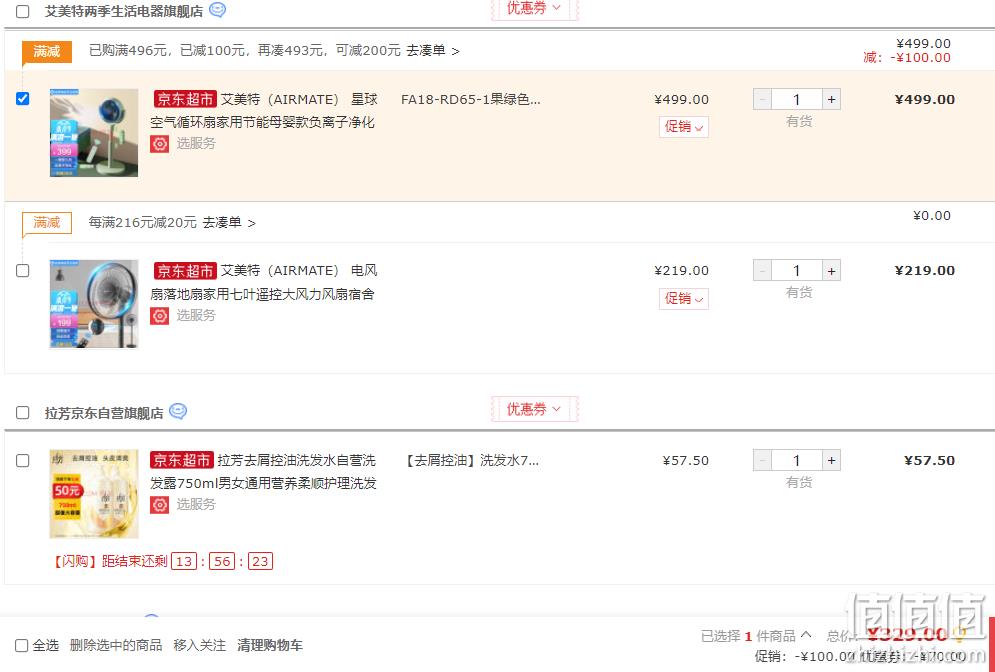Open 拉芳京东自营旗舰店 store page
This screenshot has width=995, height=672.
coord(104,413)
